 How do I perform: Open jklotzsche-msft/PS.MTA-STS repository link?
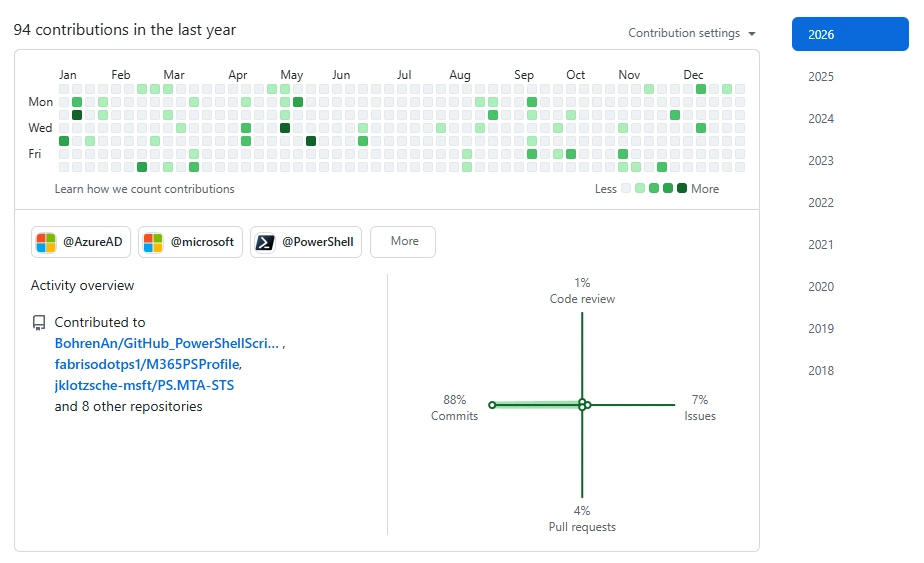(144, 385)
